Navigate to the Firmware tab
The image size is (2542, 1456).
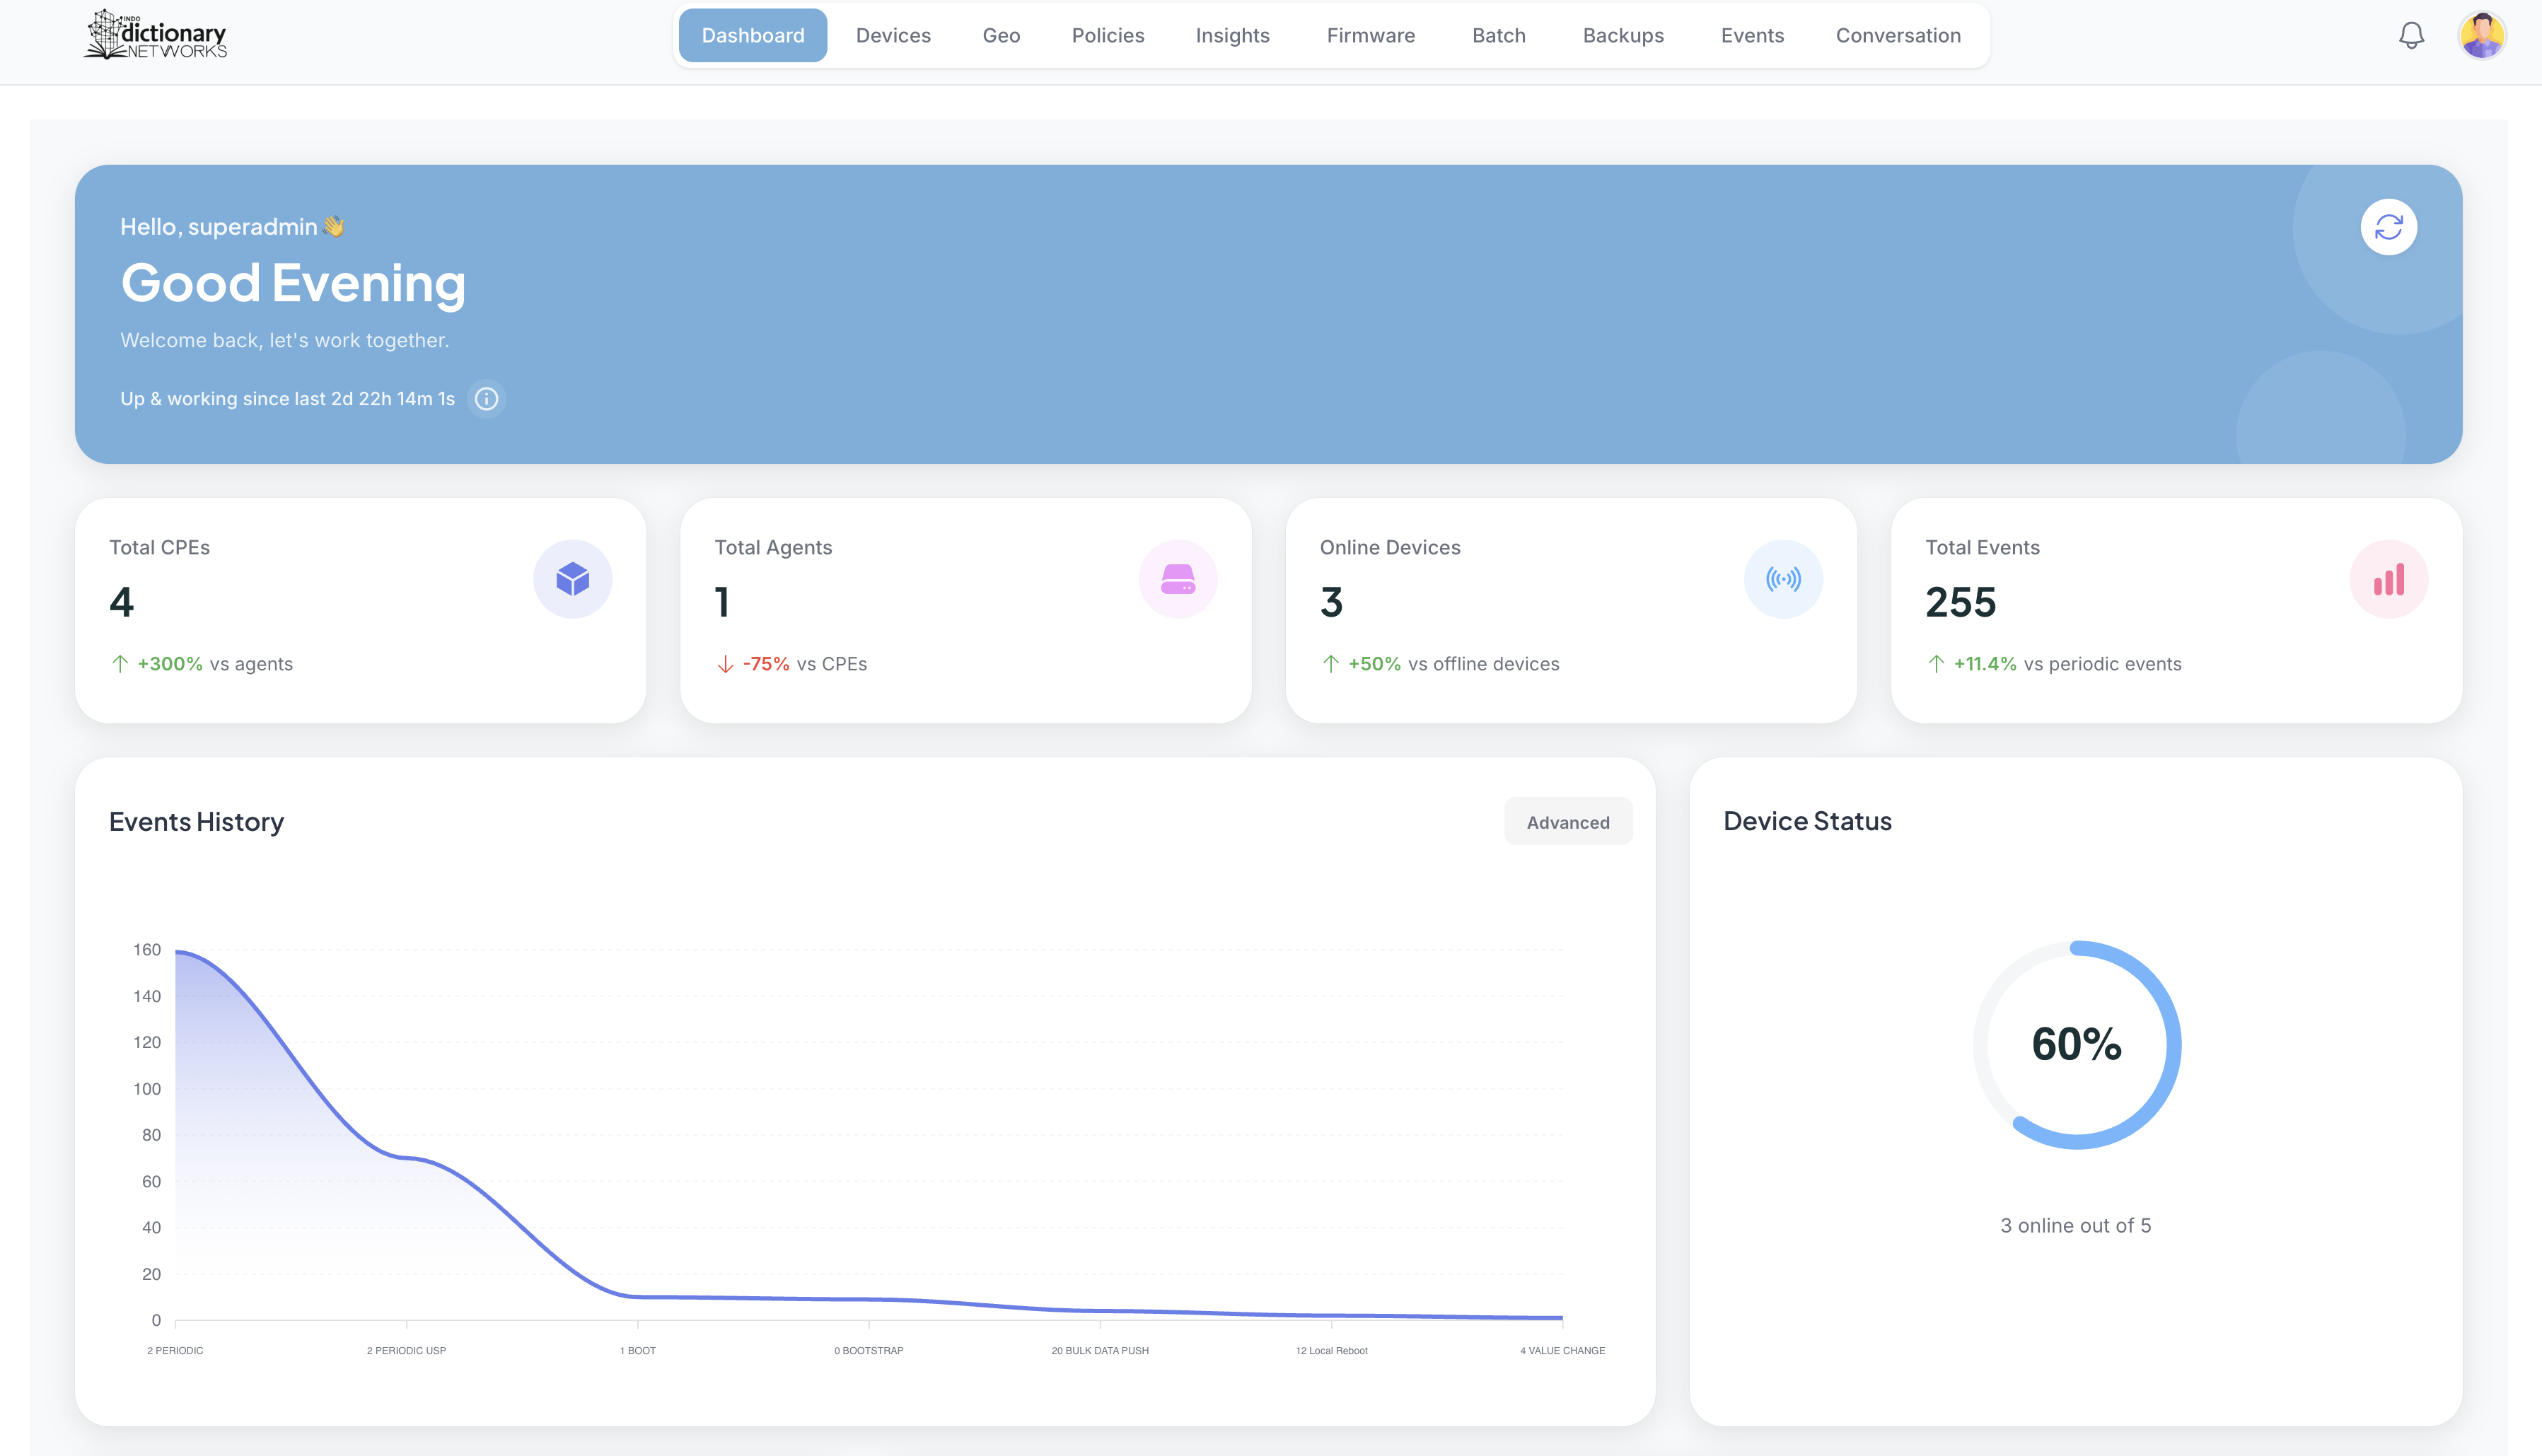pyautogui.click(x=1370, y=36)
